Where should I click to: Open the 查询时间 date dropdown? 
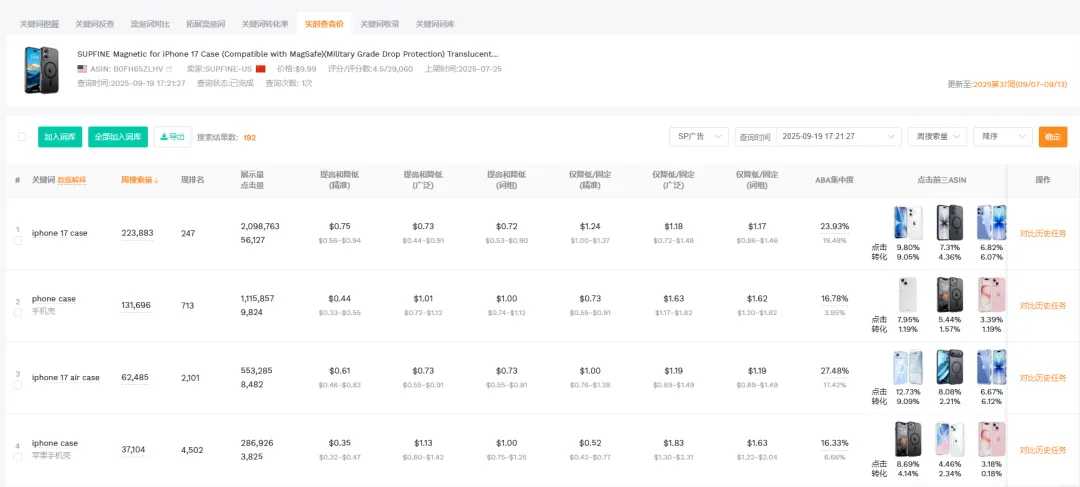coord(838,136)
